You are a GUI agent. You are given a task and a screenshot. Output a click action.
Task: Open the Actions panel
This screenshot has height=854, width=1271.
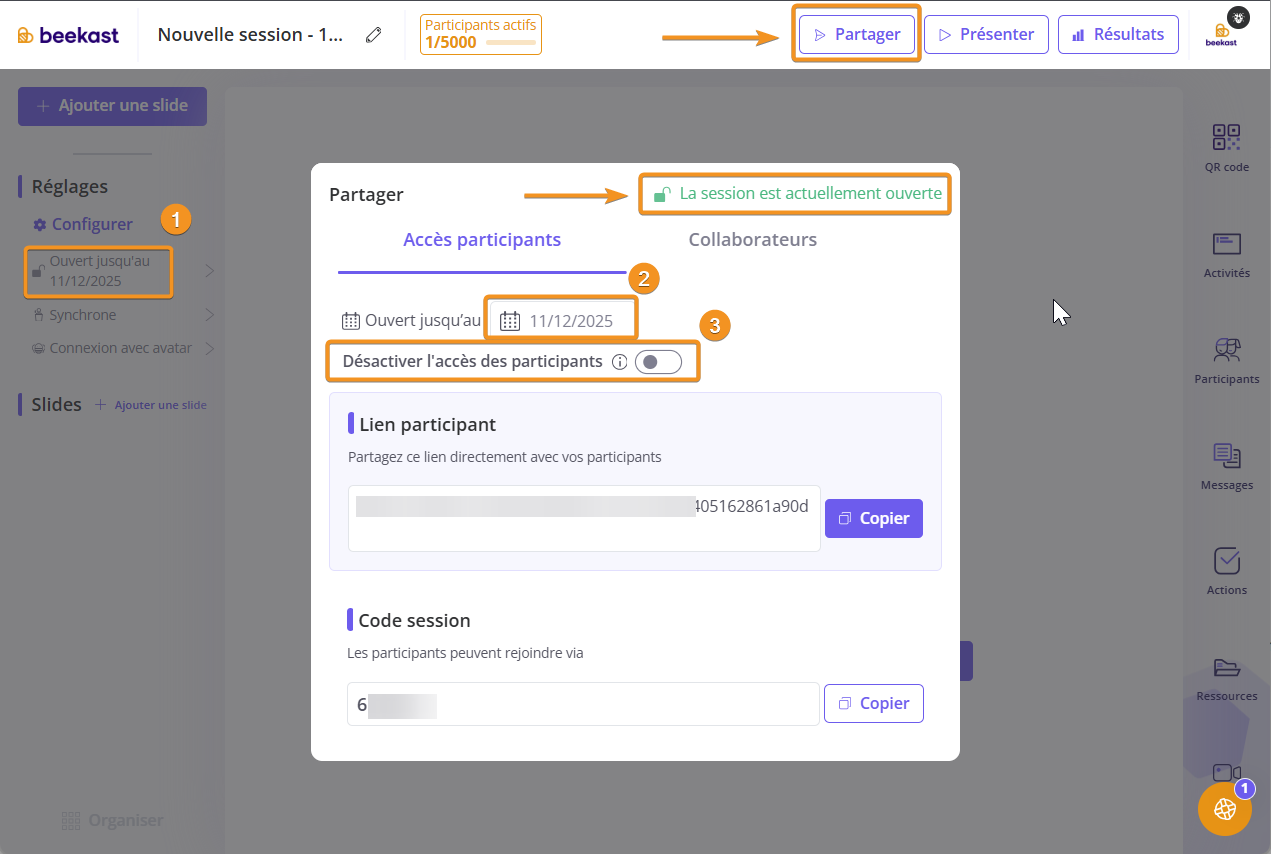coord(1226,571)
